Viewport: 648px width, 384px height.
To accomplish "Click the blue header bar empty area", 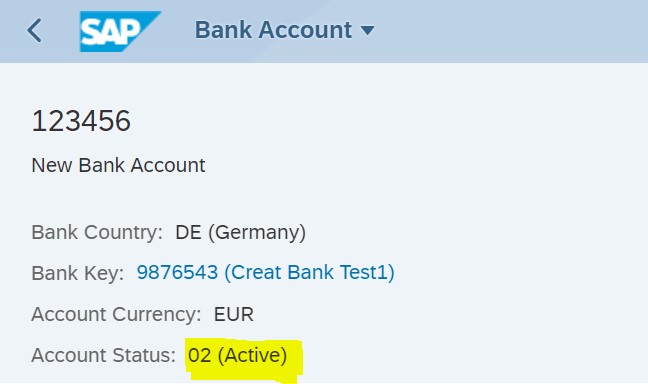I will (x=510, y=31).
